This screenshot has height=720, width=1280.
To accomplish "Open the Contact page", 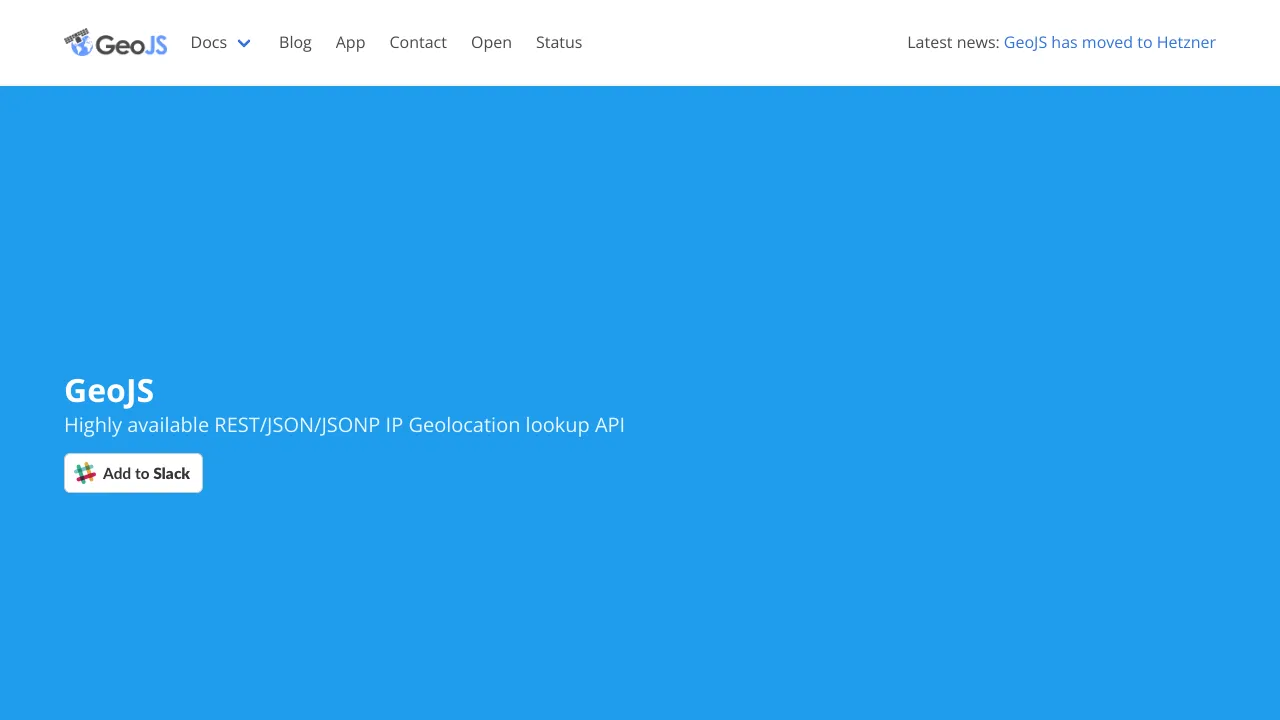I will click(418, 42).
